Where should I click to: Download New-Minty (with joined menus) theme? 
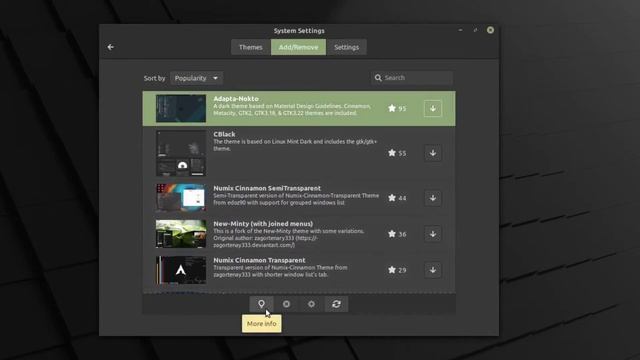click(433, 234)
